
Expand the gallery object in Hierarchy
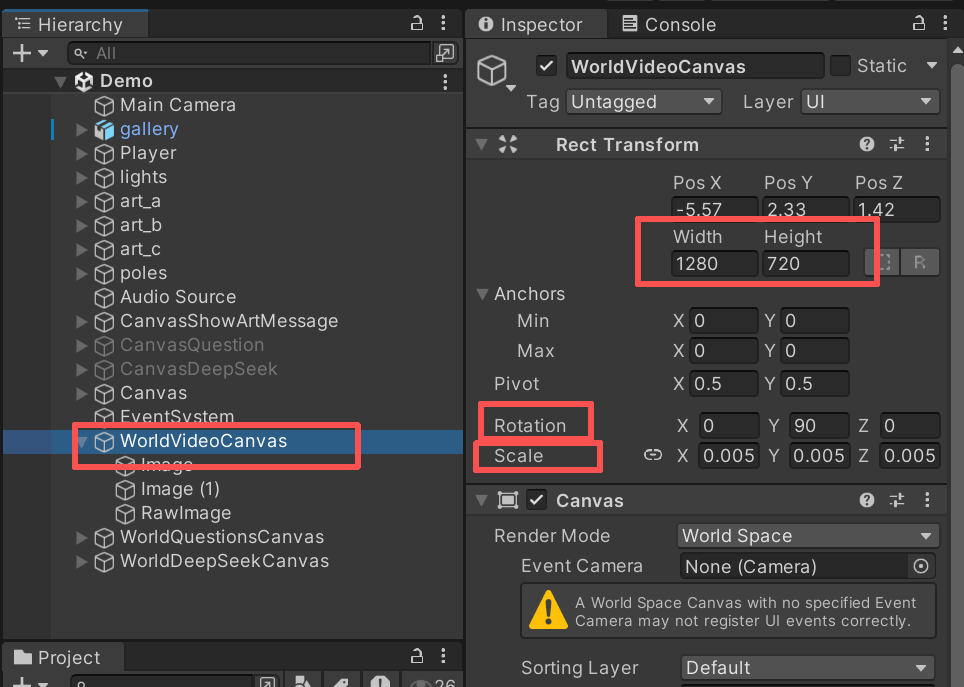click(81, 129)
